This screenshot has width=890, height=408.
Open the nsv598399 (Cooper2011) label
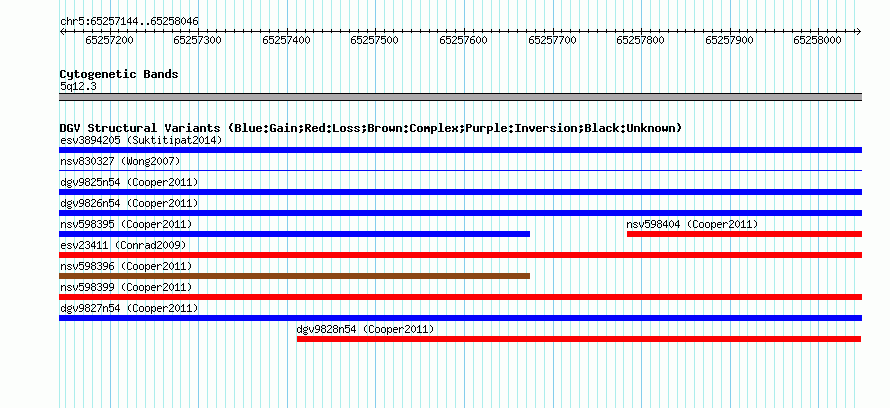(x=126, y=287)
